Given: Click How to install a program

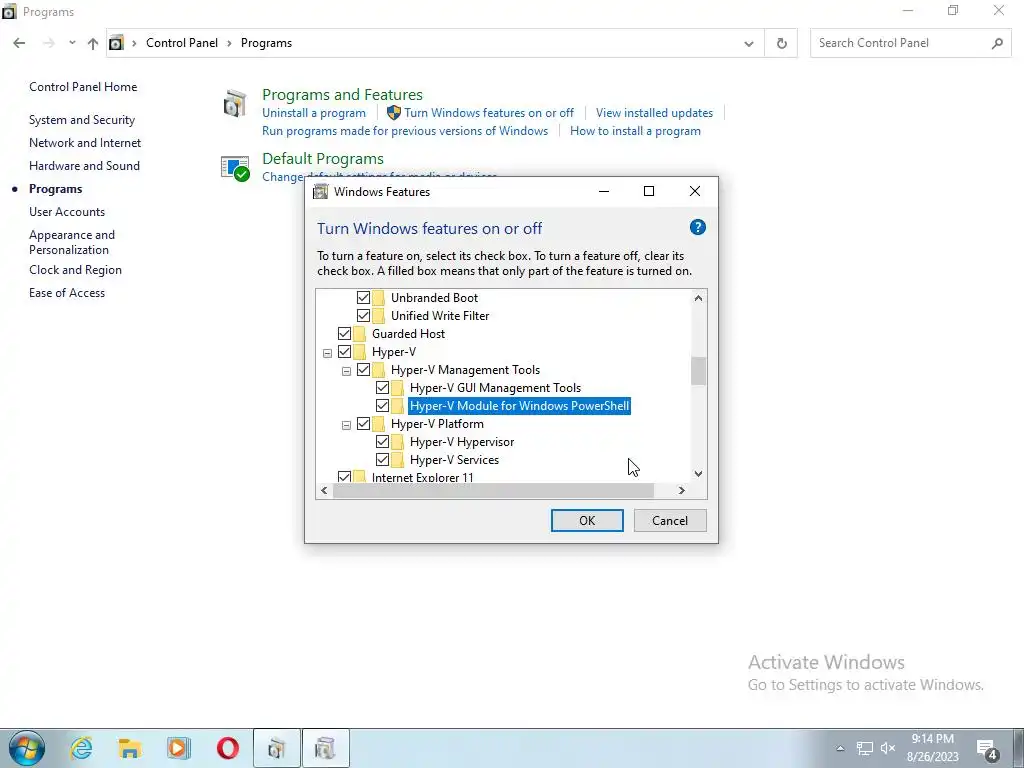Looking at the screenshot, I should (635, 131).
